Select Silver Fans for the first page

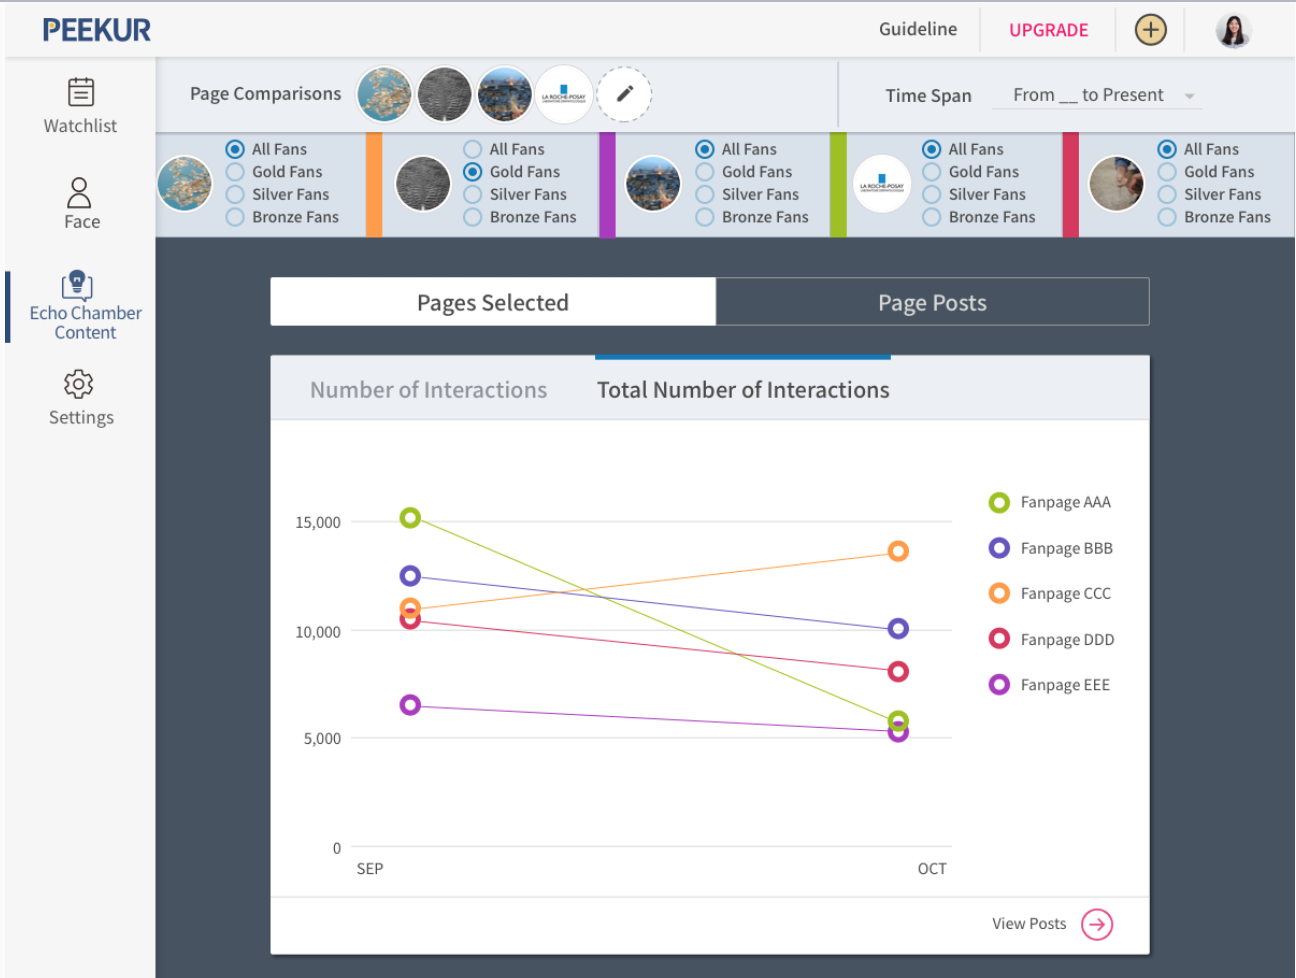tap(235, 195)
